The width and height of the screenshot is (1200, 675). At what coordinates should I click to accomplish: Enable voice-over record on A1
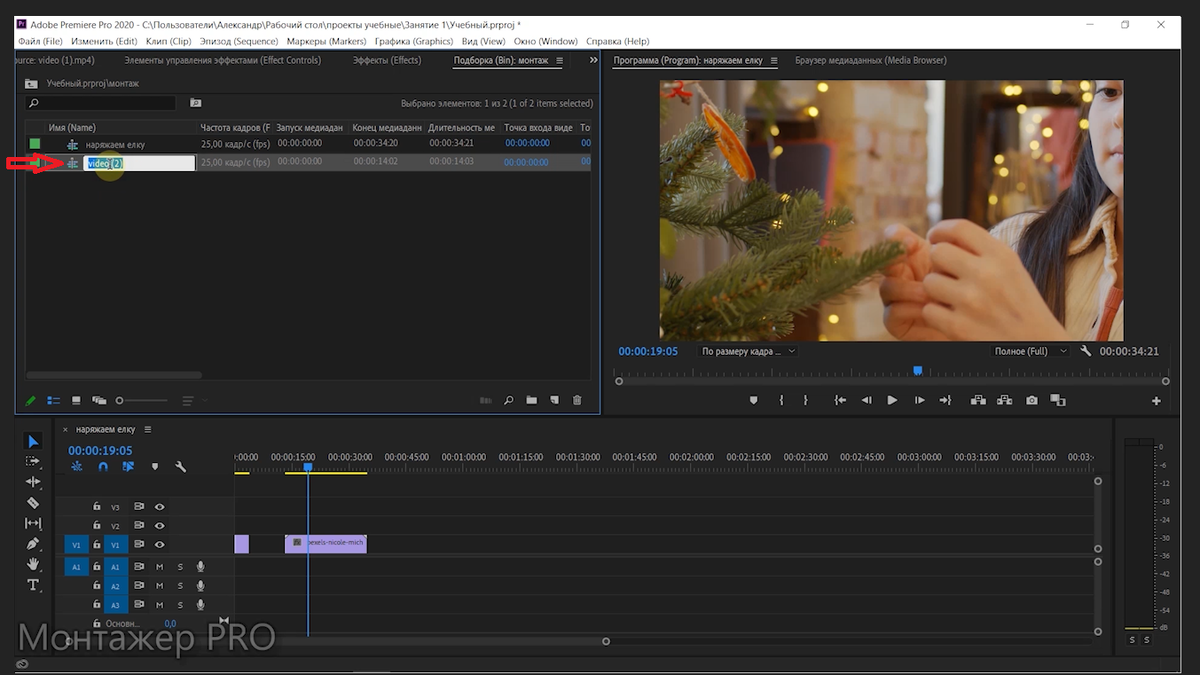(201, 567)
